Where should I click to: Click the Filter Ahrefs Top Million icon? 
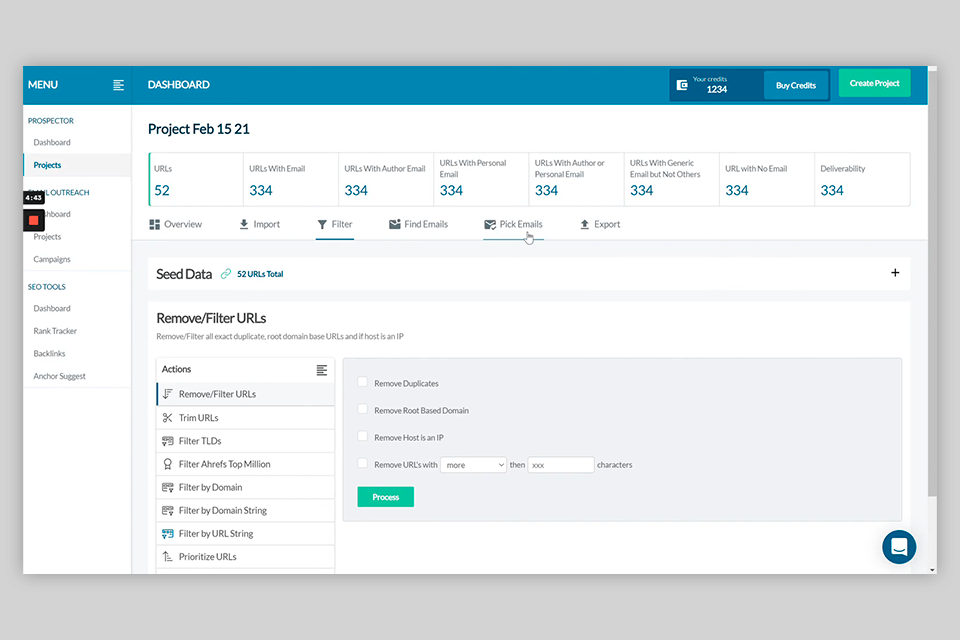(x=167, y=464)
